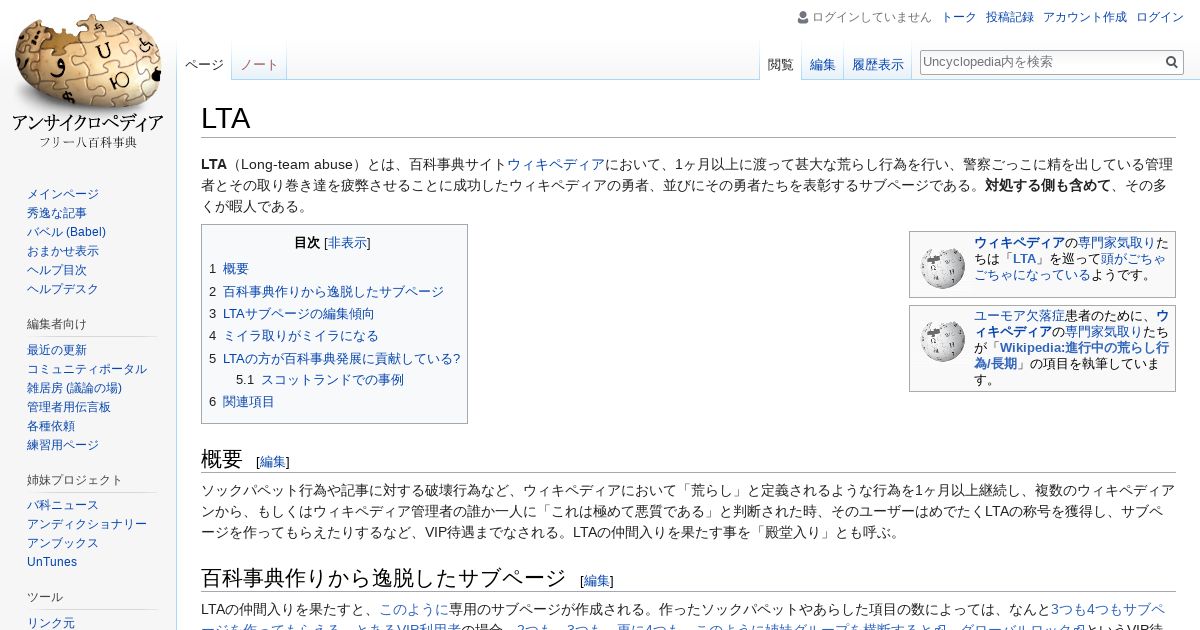Click the ログイン link
1200x630 pixels.
click(1160, 17)
